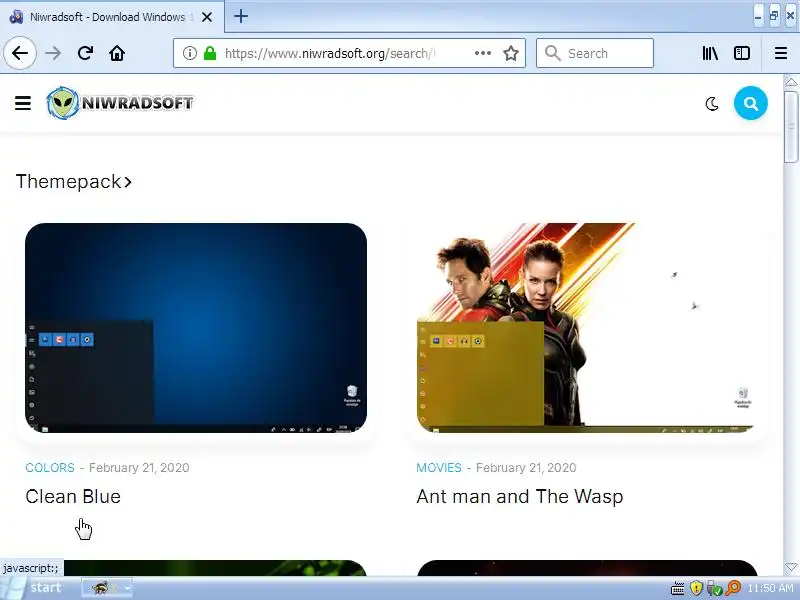Open site search blue circle button
Image resolution: width=800 pixels, height=600 pixels.
(751, 104)
